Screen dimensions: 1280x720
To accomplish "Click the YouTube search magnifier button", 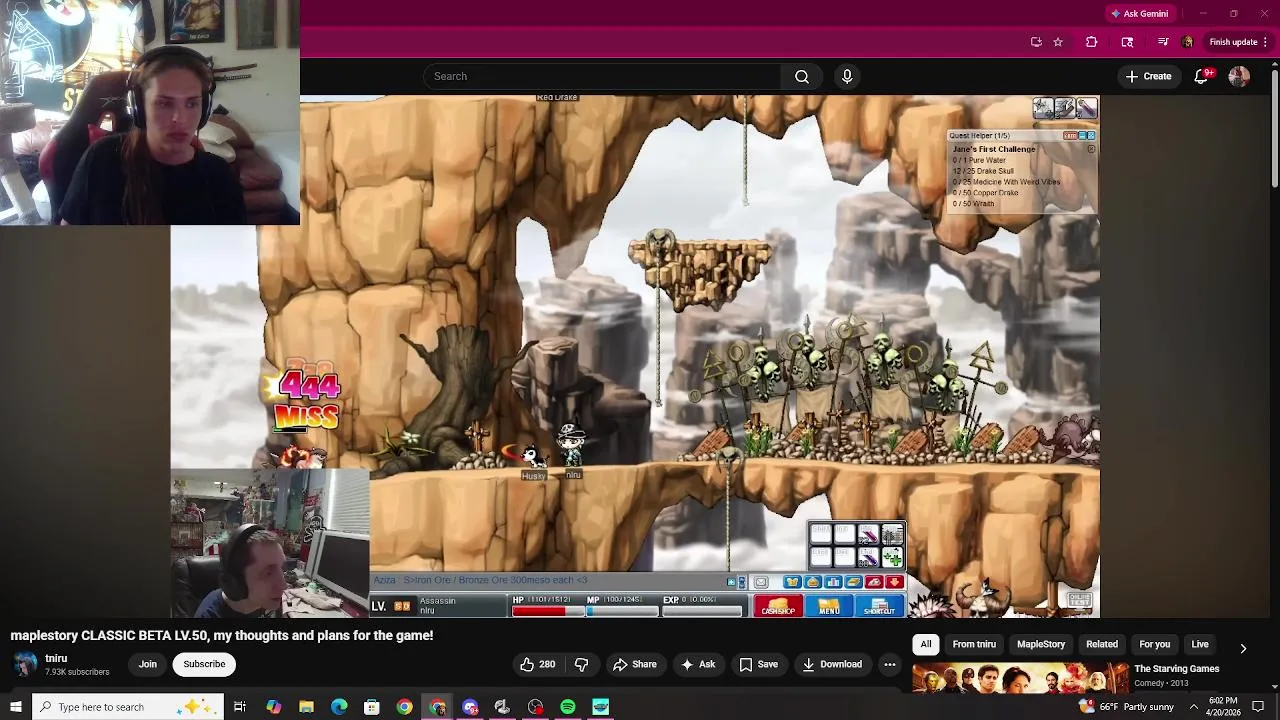I will [x=802, y=76].
